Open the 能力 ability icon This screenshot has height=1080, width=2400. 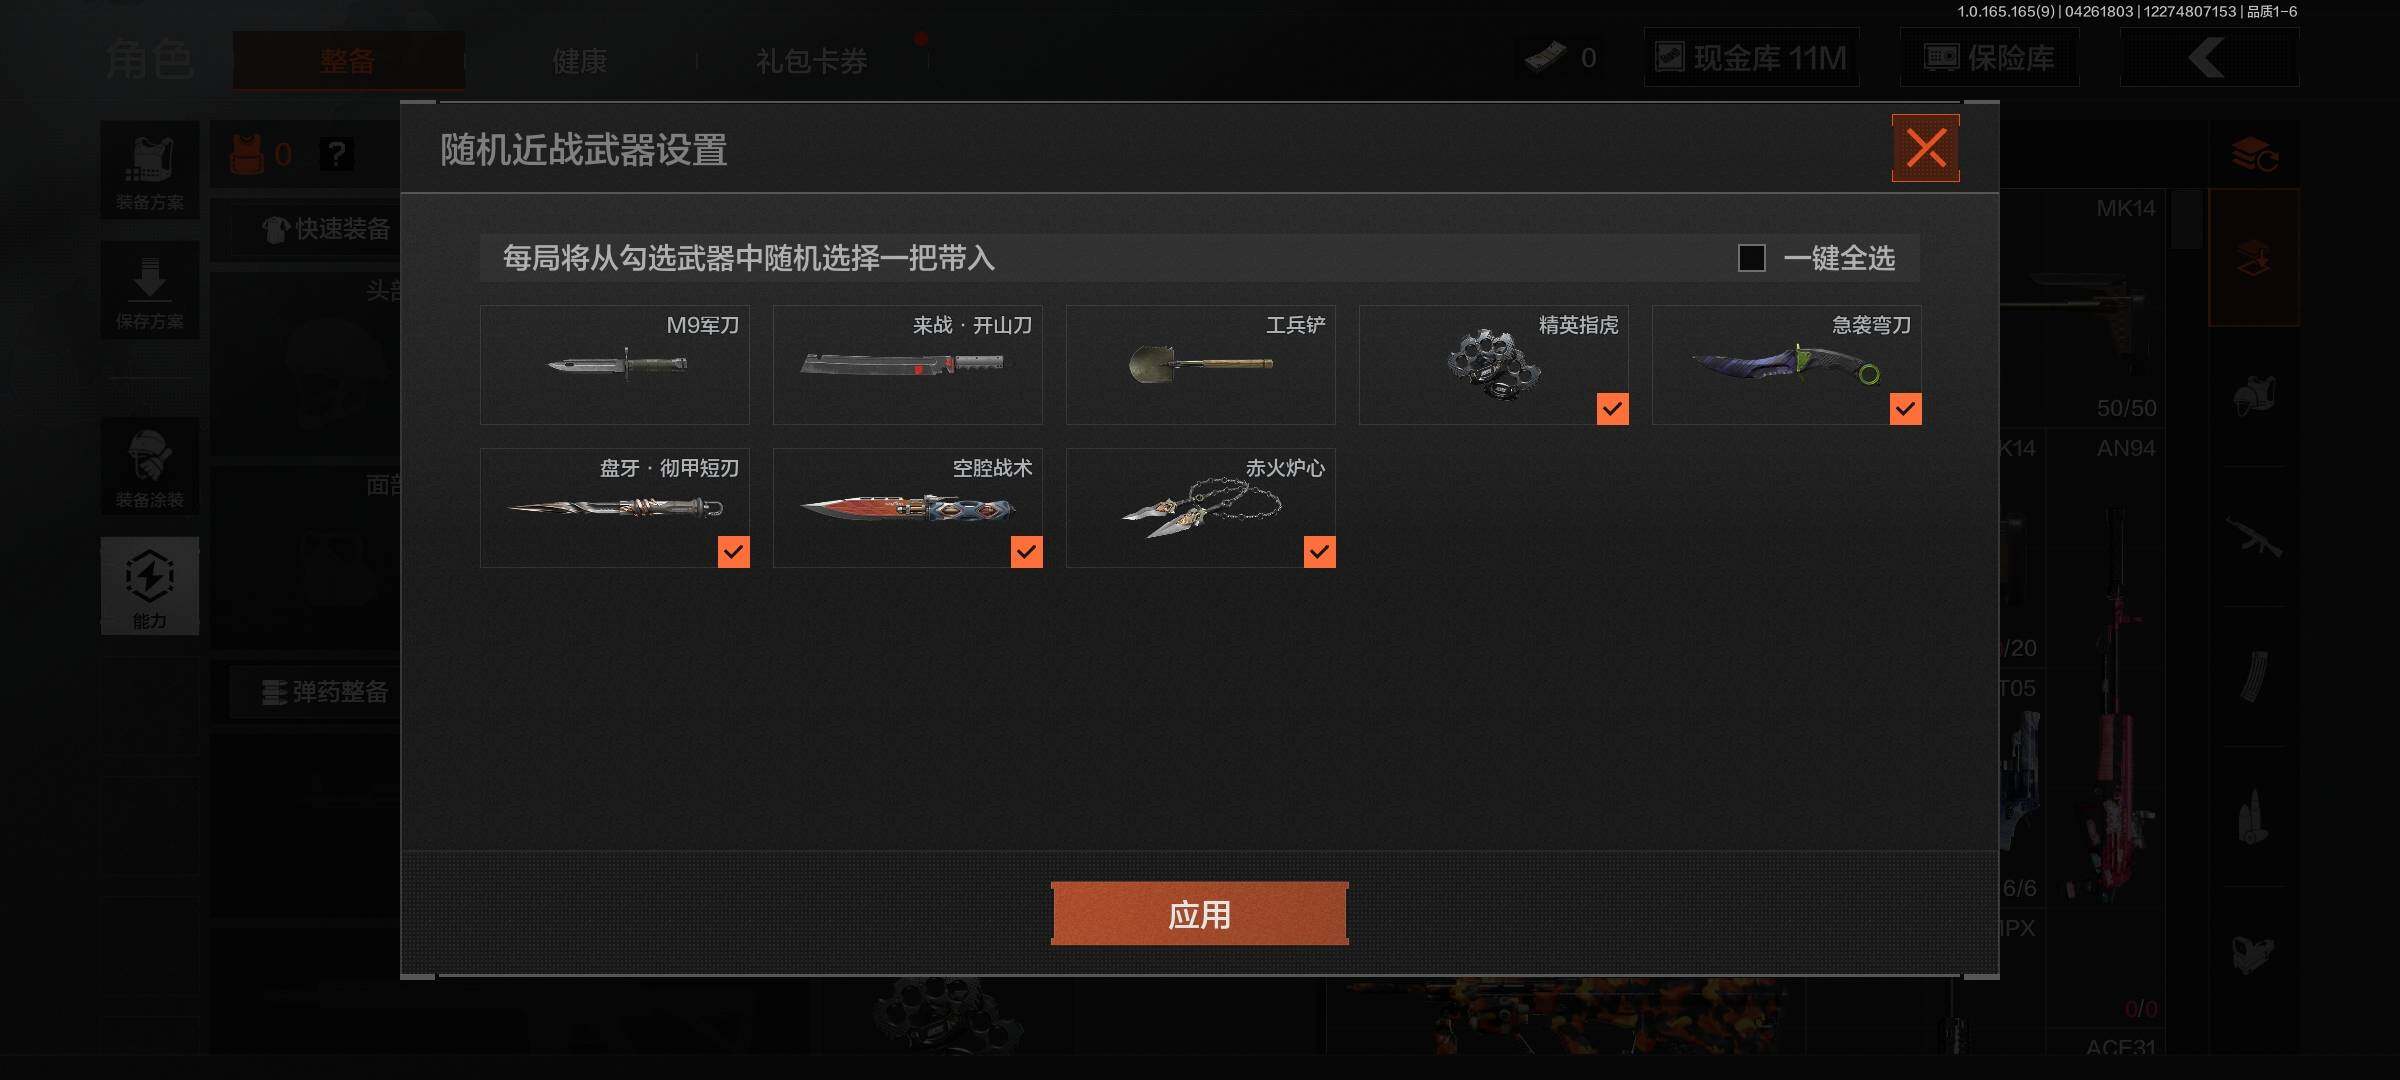click(150, 586)
